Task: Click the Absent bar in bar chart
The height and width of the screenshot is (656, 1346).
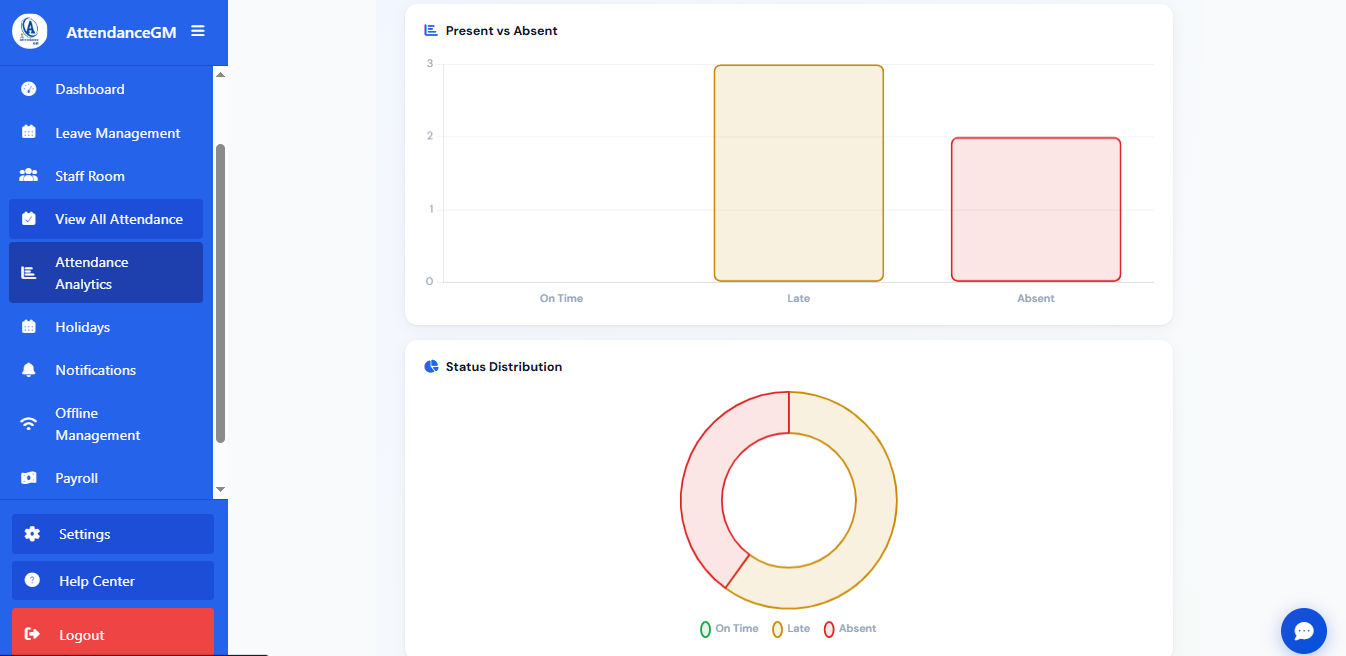Action: (1036, 209)
